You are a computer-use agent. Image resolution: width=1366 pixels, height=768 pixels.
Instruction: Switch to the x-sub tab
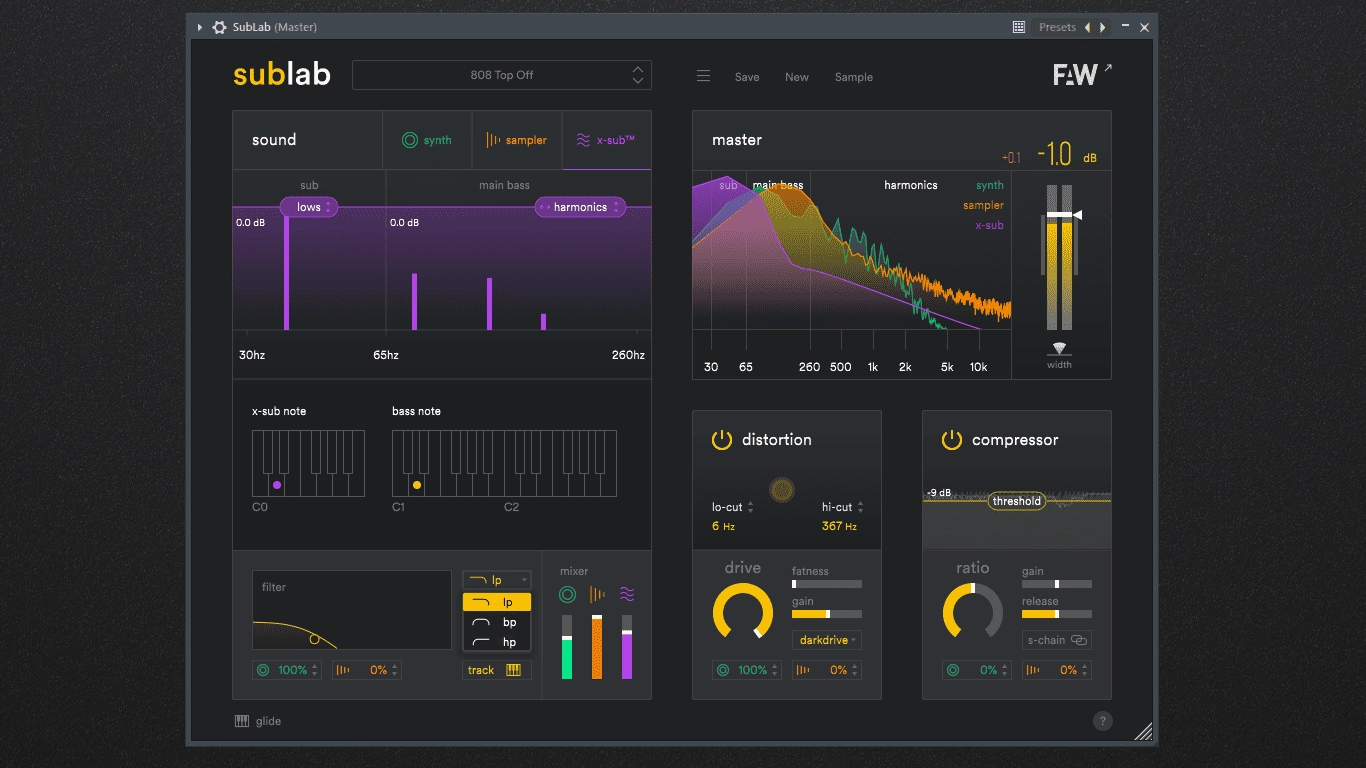pos(606,140)
